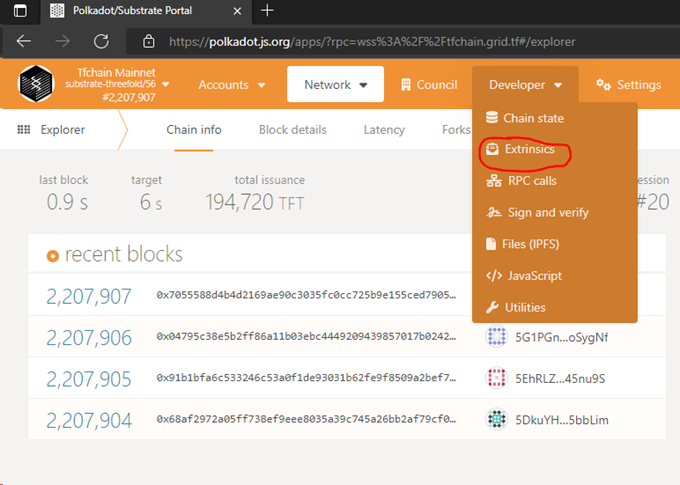Click validator address 5G1PGn...oSygNf
This screenshot has height=485, width=680.
pyautogui.click(x=561, y=337)
